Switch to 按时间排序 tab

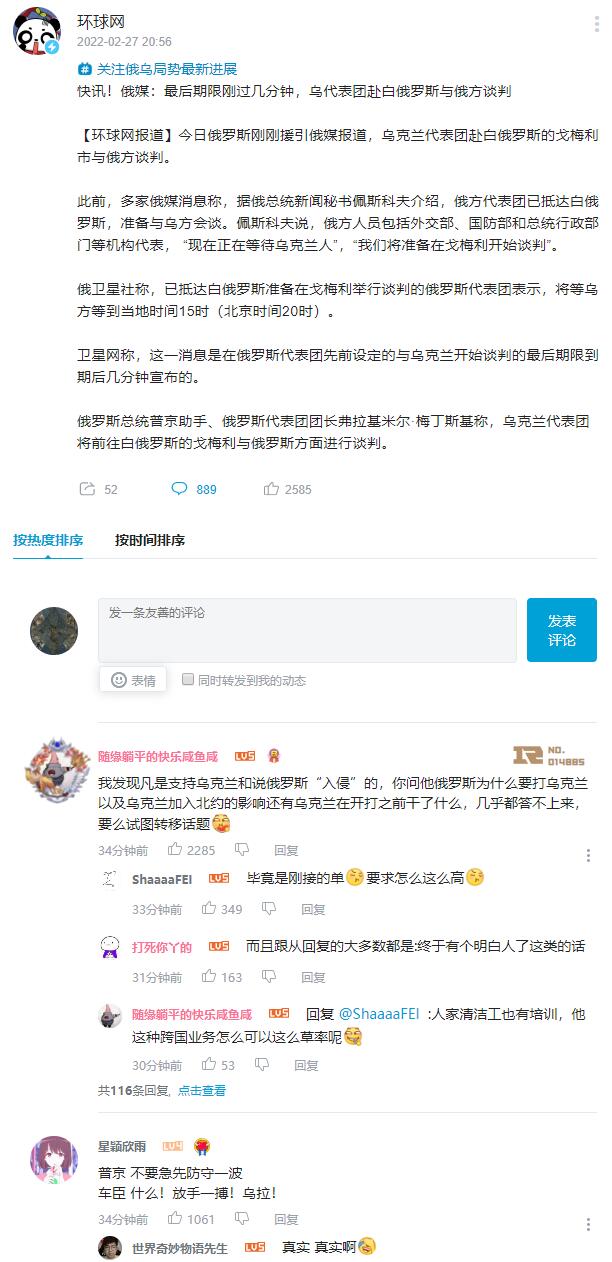(x=150, y=540)
